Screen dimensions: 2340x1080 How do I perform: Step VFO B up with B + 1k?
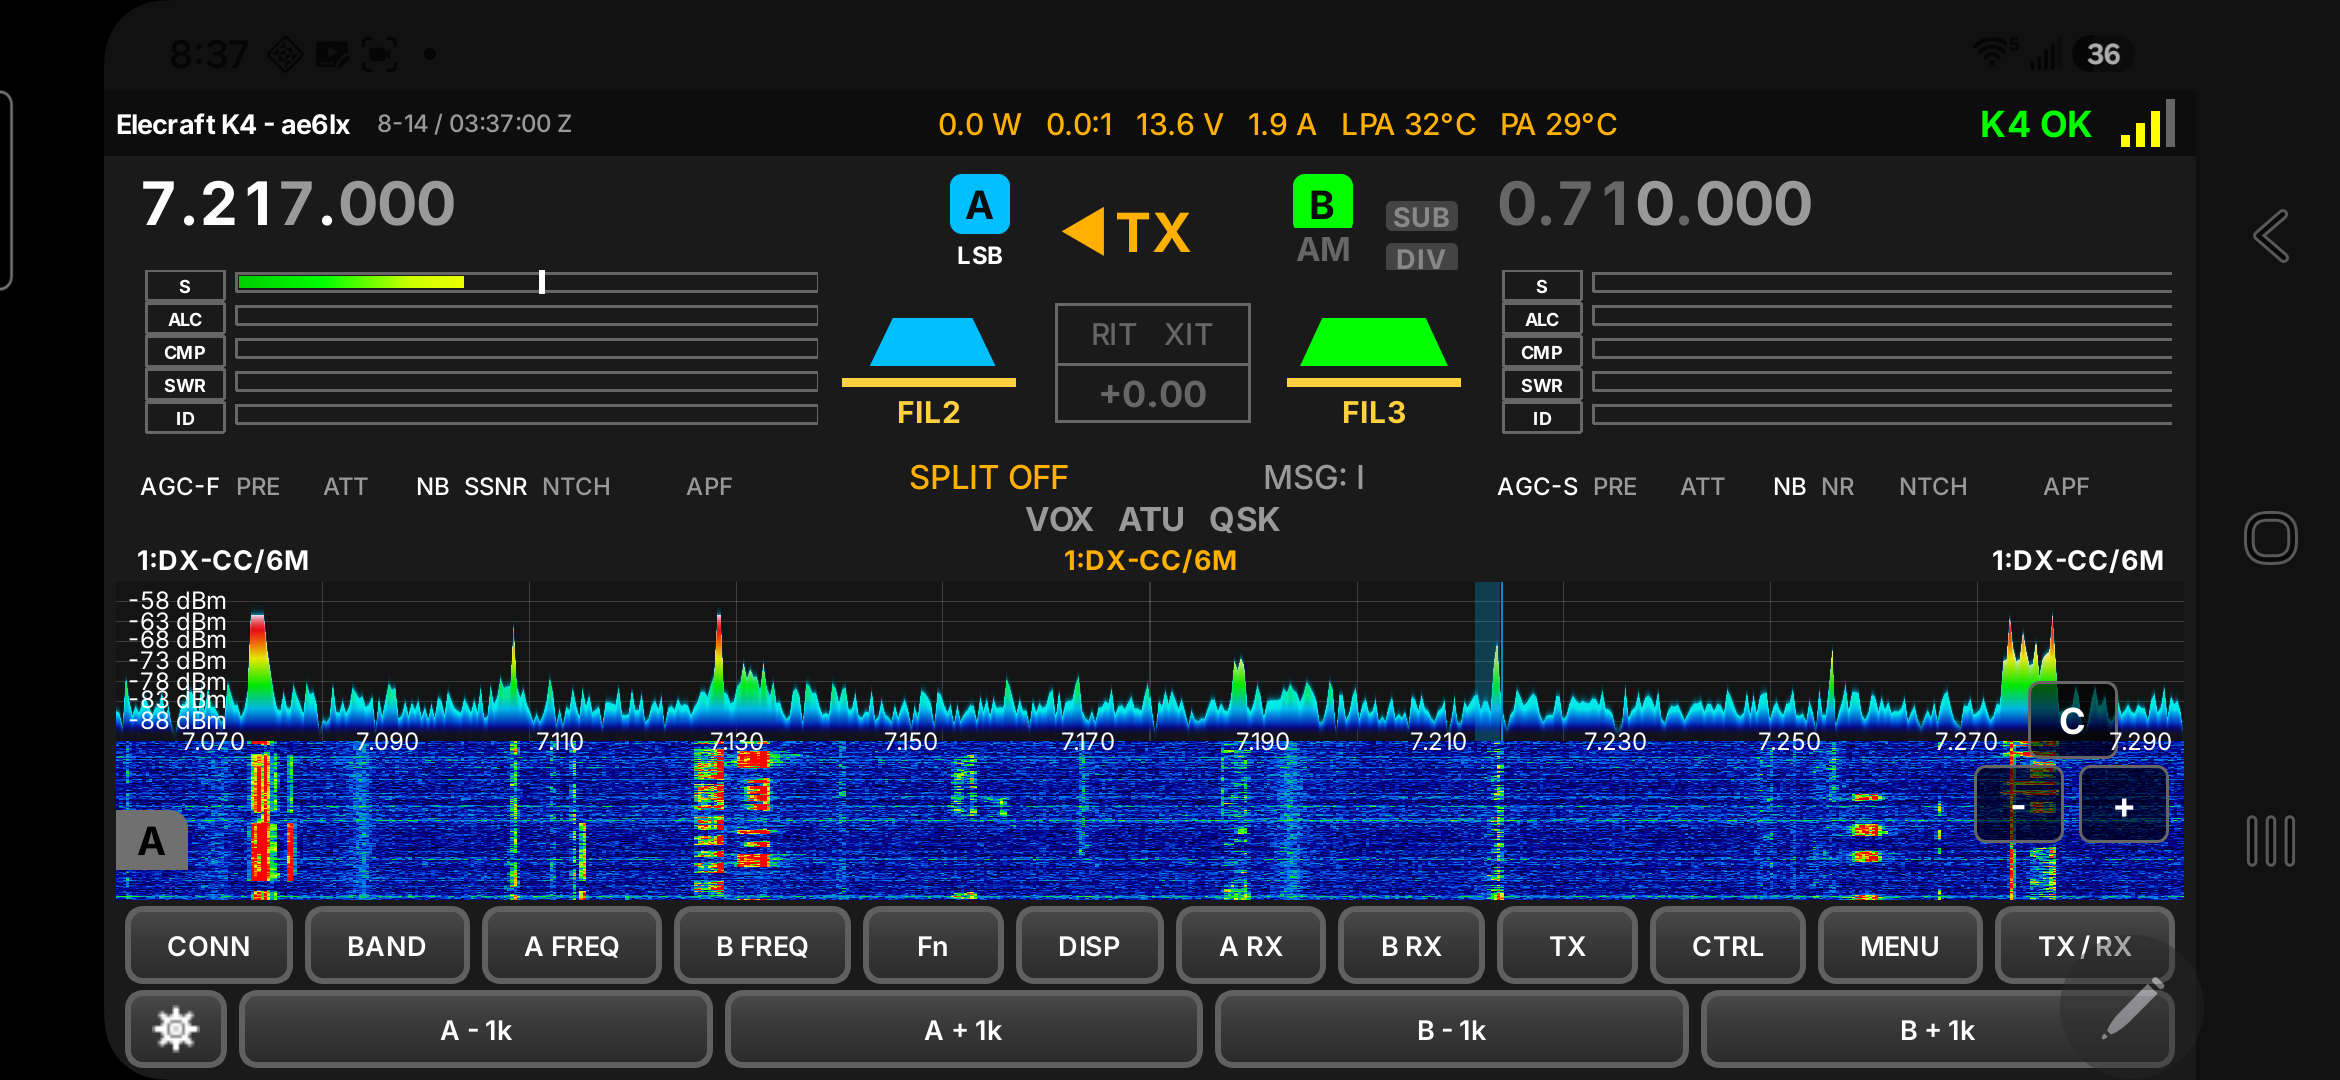(x=1937, y=1030)
